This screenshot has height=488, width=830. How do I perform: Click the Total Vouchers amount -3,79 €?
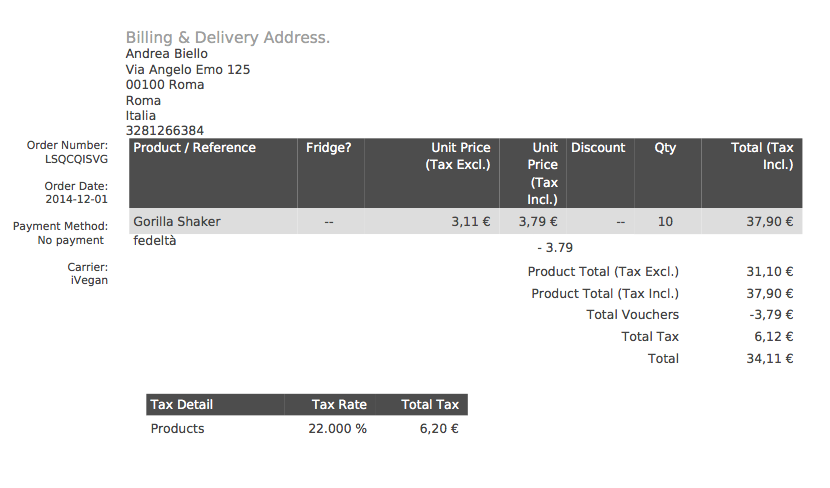click(x=771, y=315)
